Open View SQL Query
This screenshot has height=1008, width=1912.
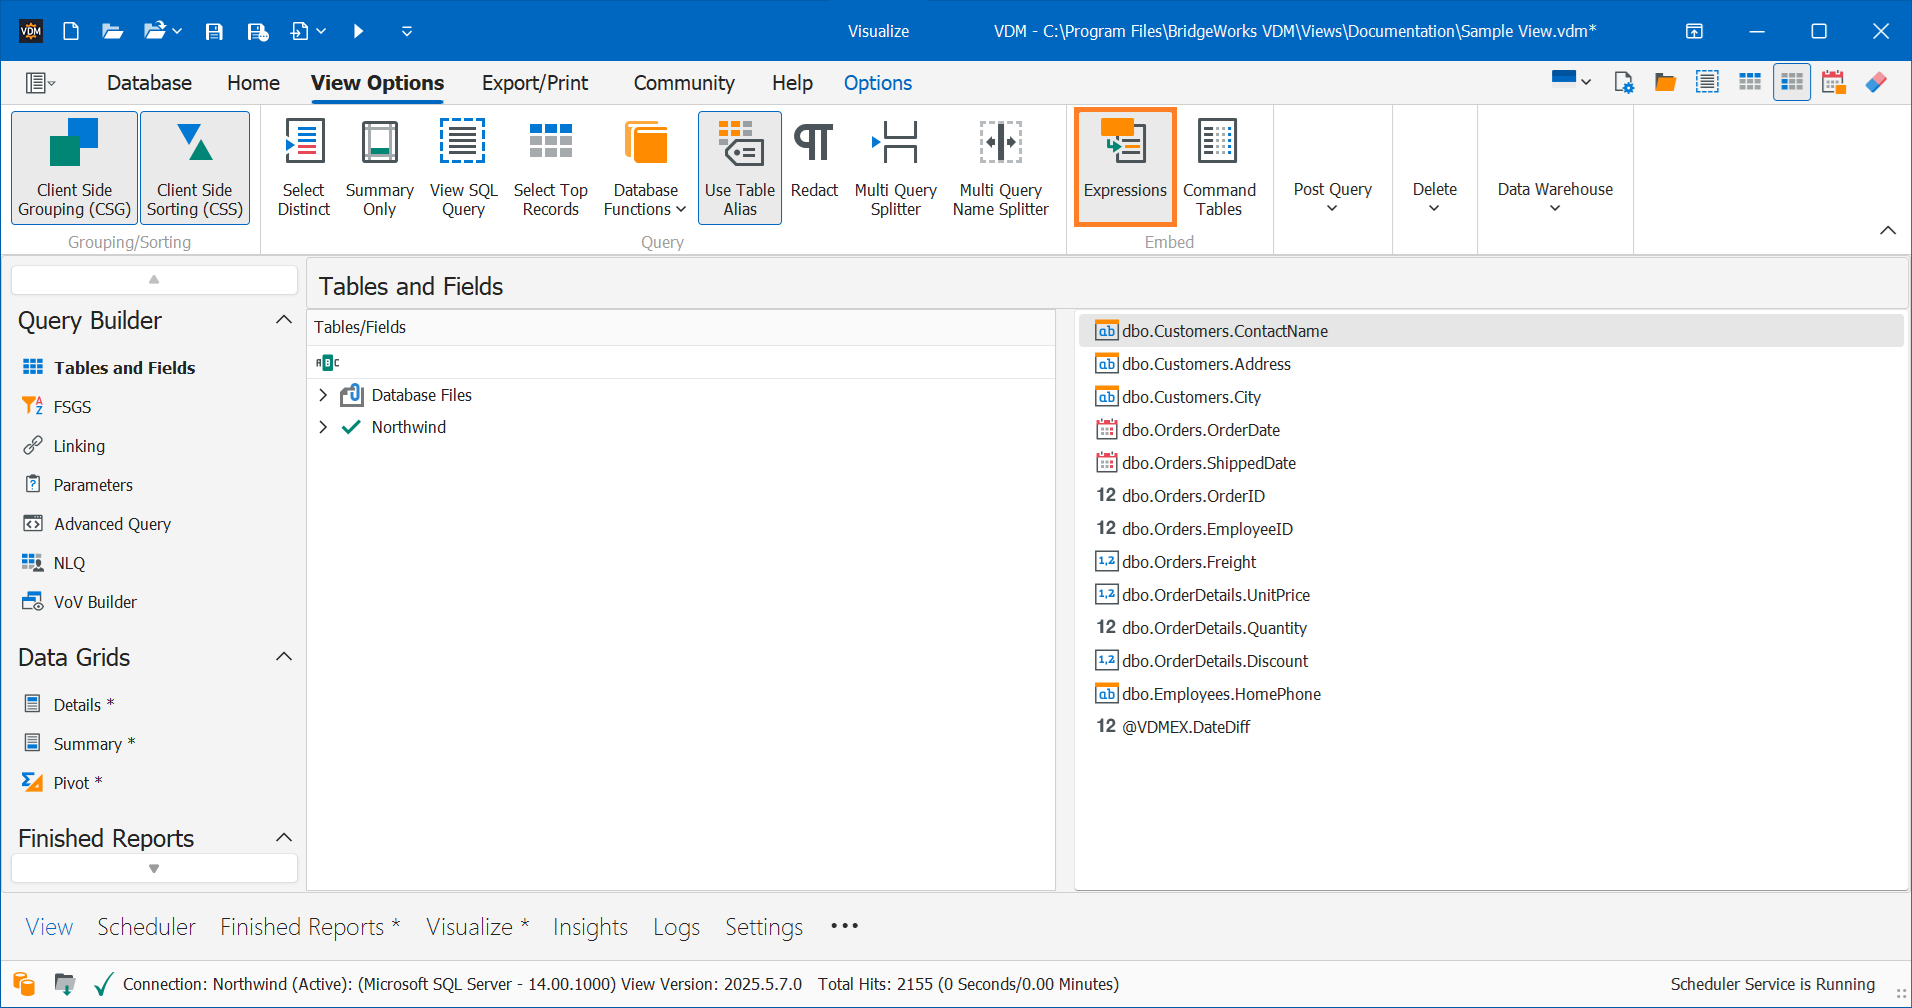pyautogui.click(x=463, y=167)
